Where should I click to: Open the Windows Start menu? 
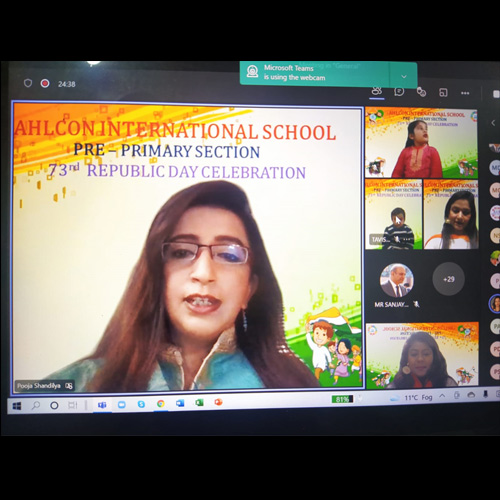(x=17, y=406)
